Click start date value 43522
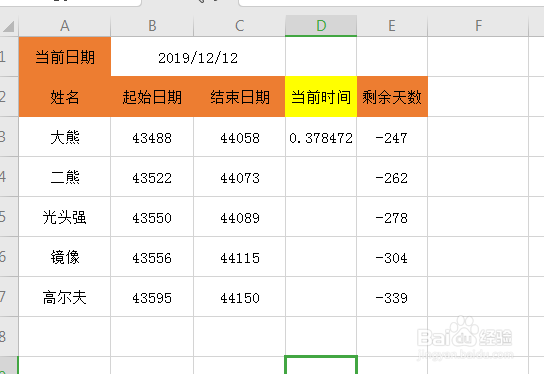Screen dimensions: 544x374 (x=152, y=177)
